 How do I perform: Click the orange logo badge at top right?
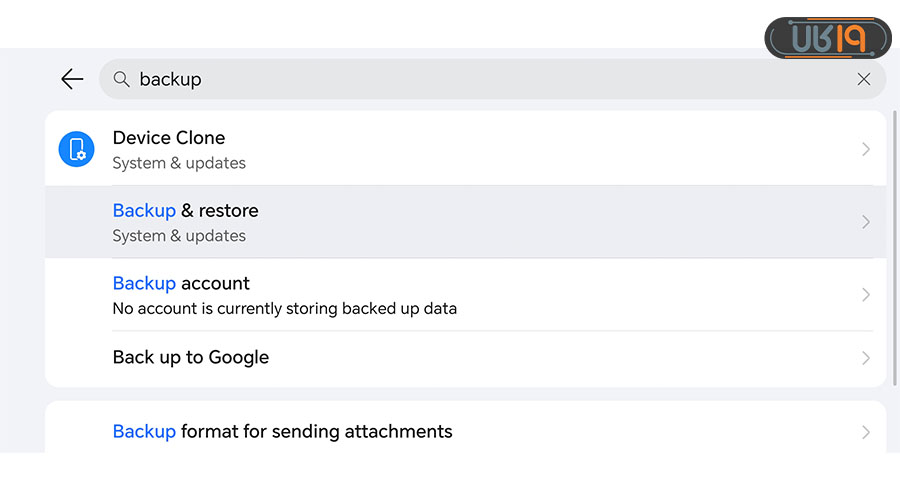(x=827, y=38)
